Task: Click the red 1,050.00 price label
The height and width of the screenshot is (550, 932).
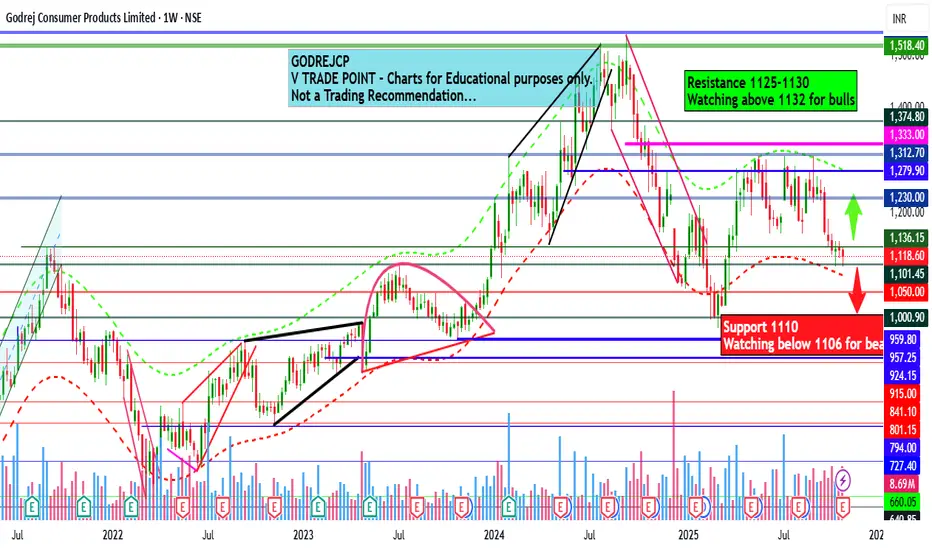Action: (906, 292)
